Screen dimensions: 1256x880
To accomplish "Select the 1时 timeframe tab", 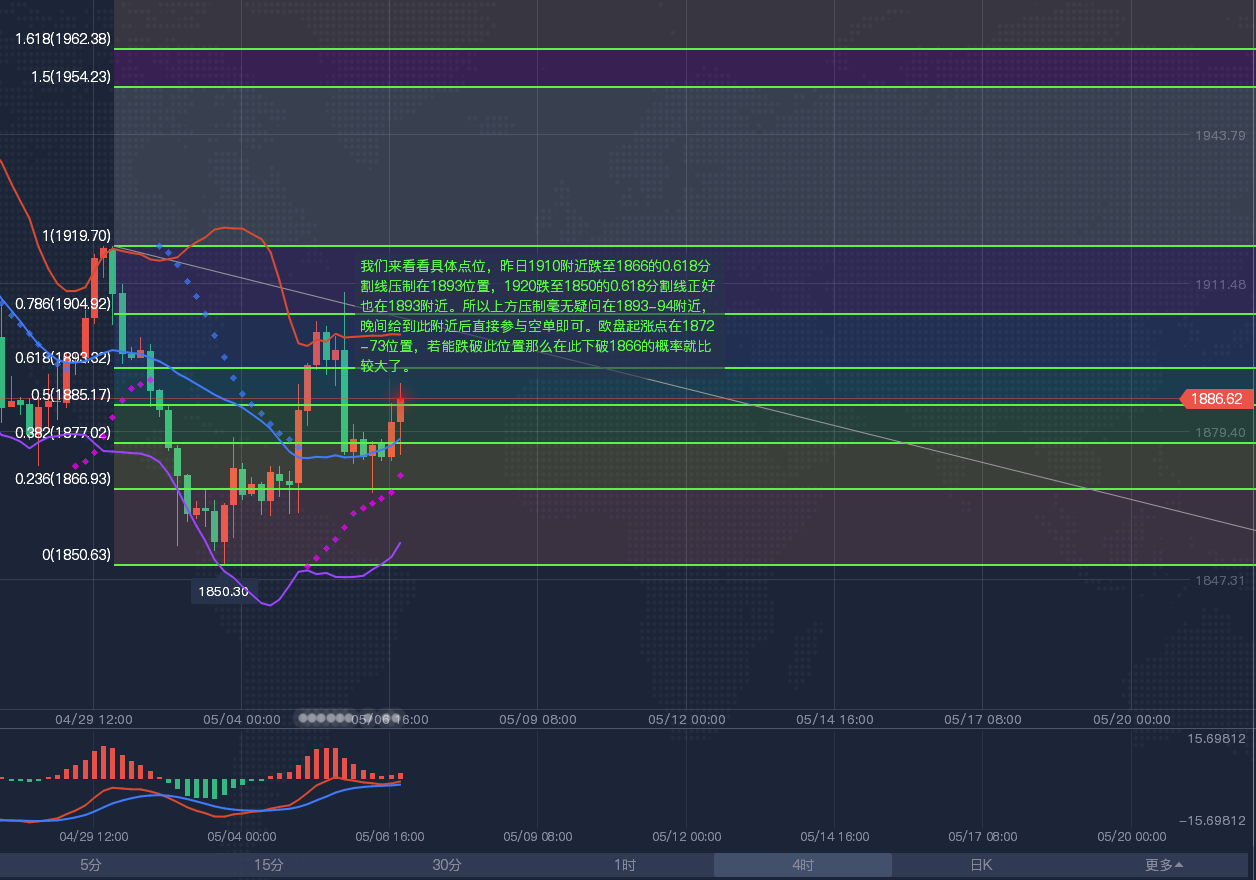I will point(625,865).
